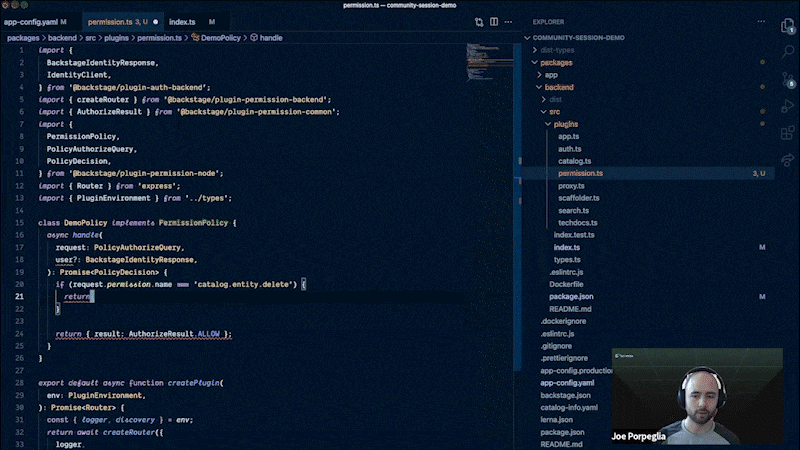
Task: Open techdocs.ts in the Explorer
Action: pos(578,222)
